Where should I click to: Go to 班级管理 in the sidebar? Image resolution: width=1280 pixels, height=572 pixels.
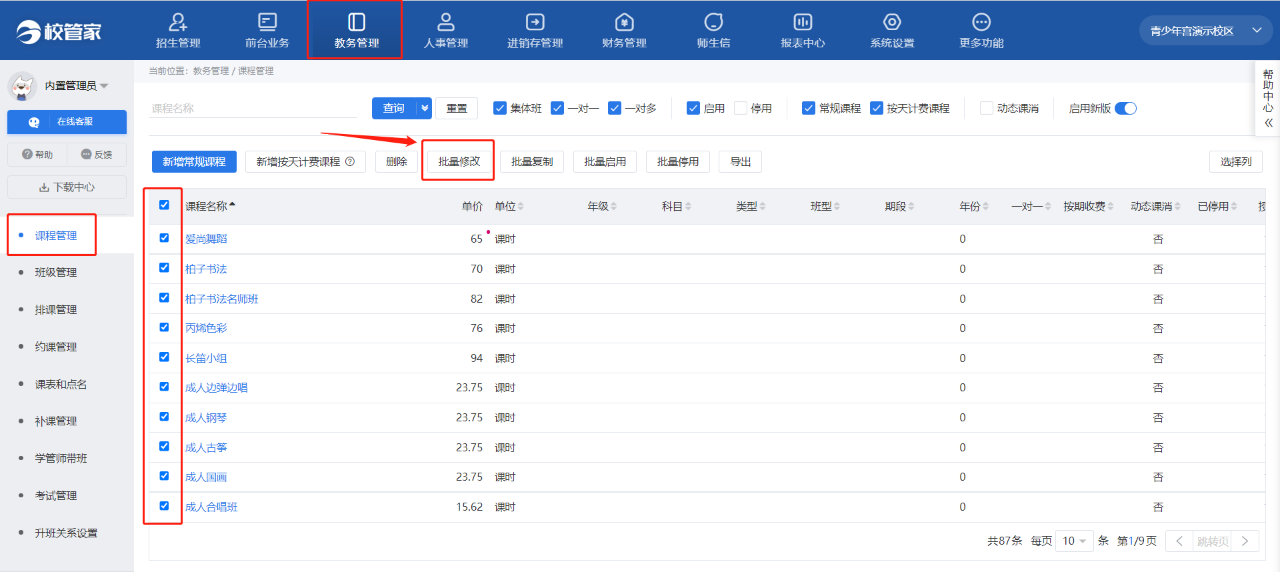pyautogui.click(x=56, y=272)
